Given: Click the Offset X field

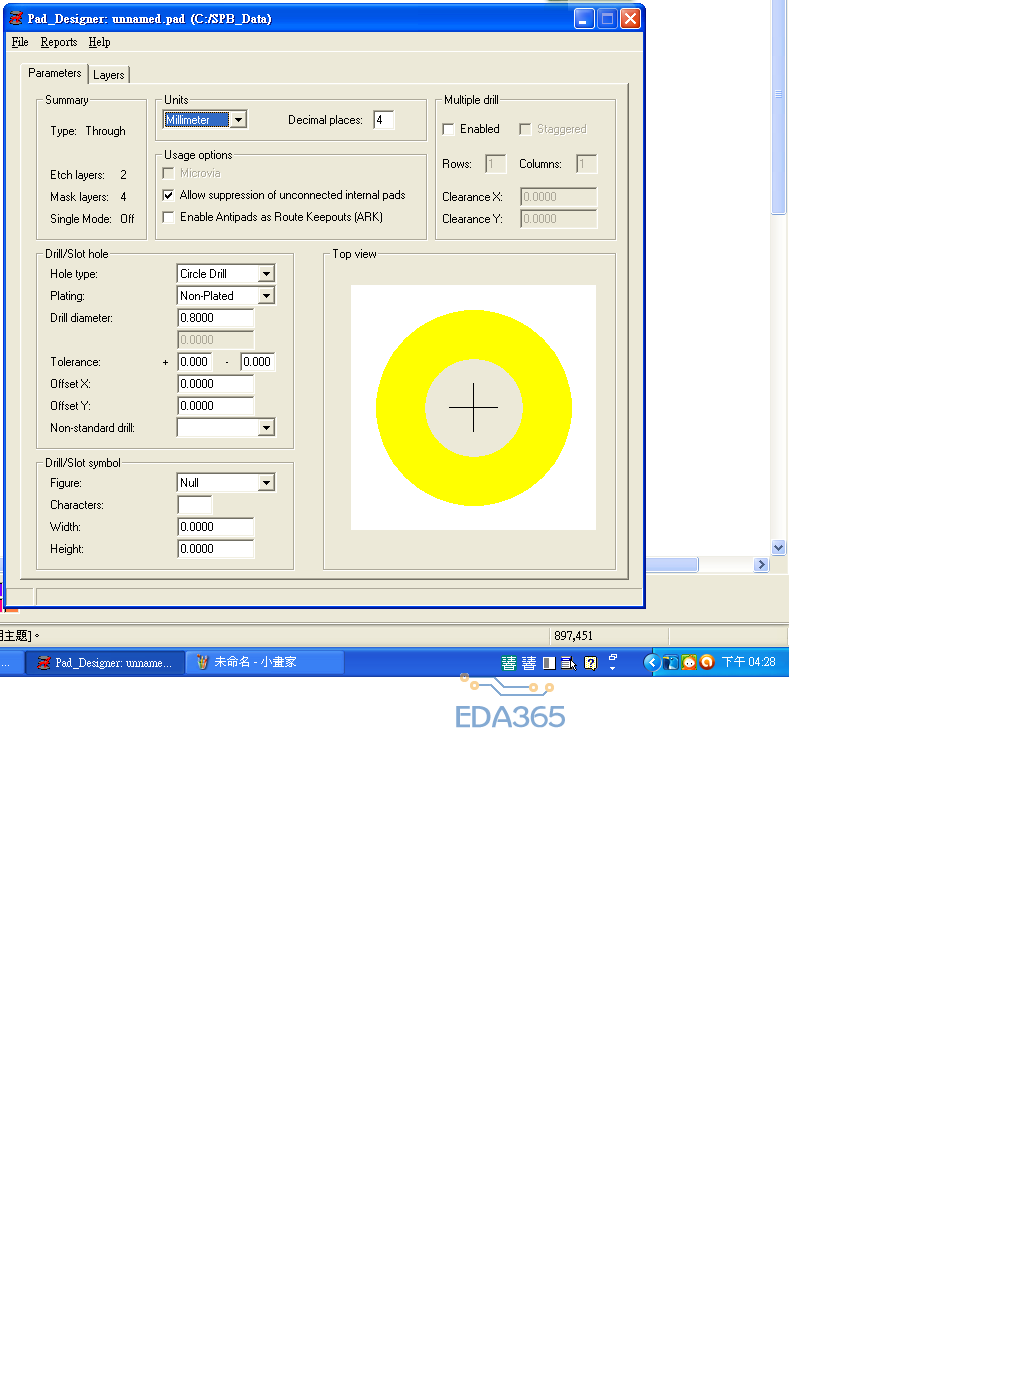Looking at the screenshot, I should [216, 384].
